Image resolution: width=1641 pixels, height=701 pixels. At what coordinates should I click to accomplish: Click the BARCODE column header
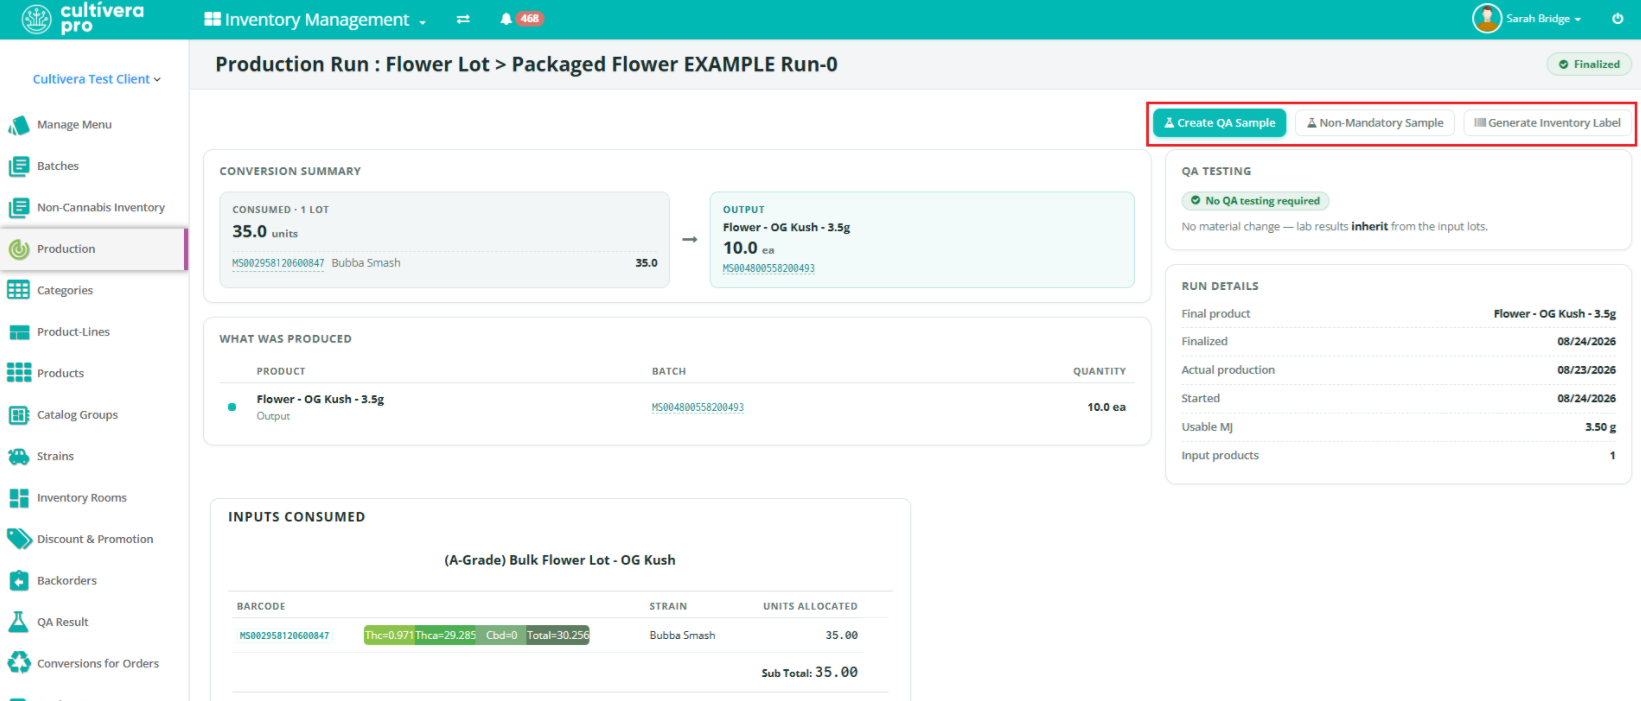coord(261,607)
